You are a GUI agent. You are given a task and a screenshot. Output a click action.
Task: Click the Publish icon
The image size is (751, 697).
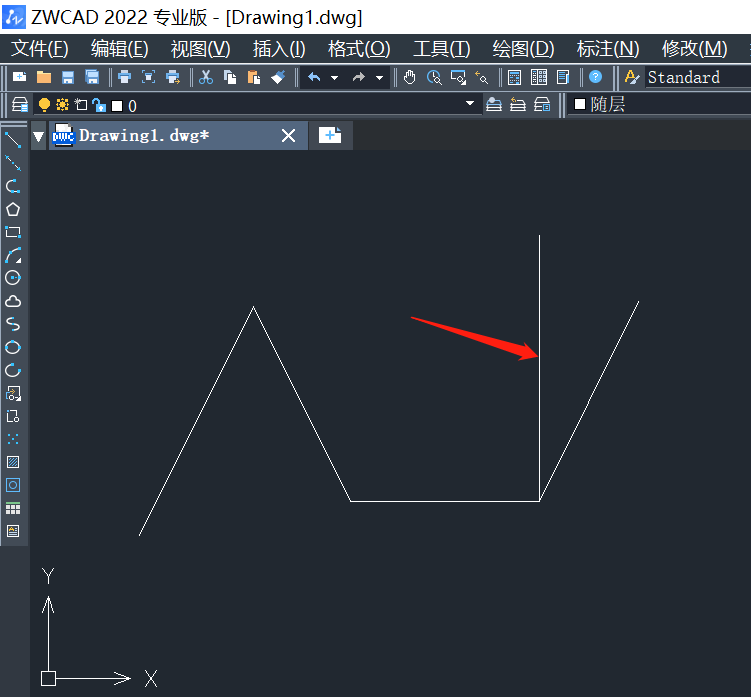(173, 77)
